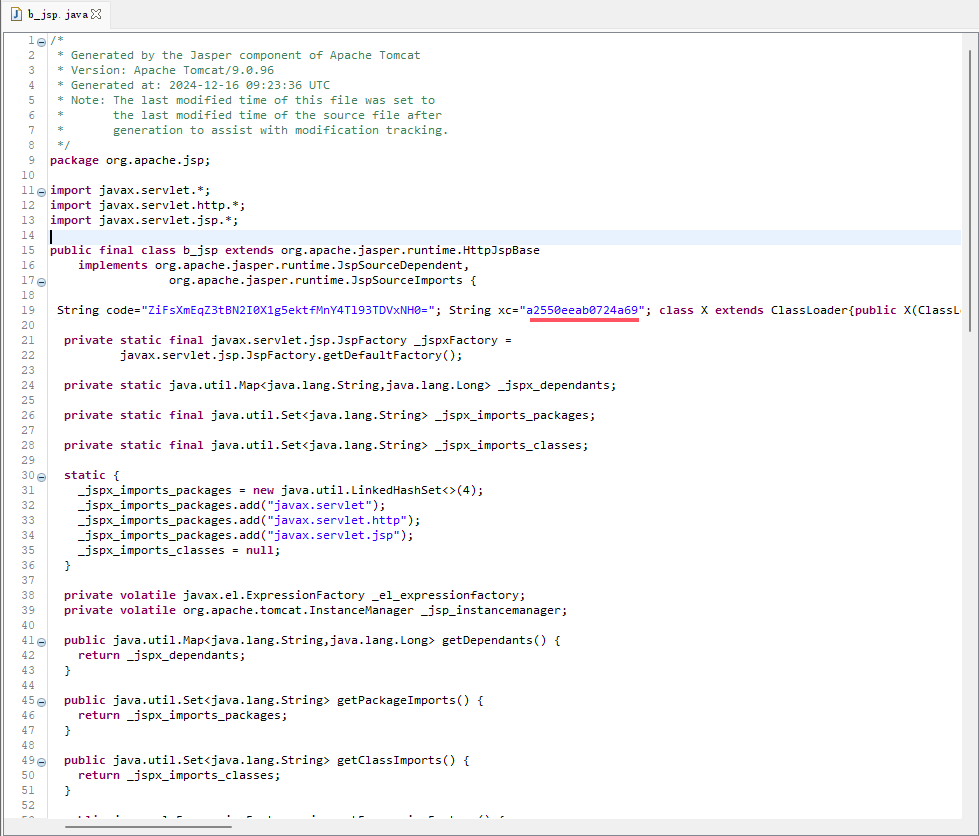Click the Java file icon on the tab
The image size is (979, 836).
click(17, 15)
